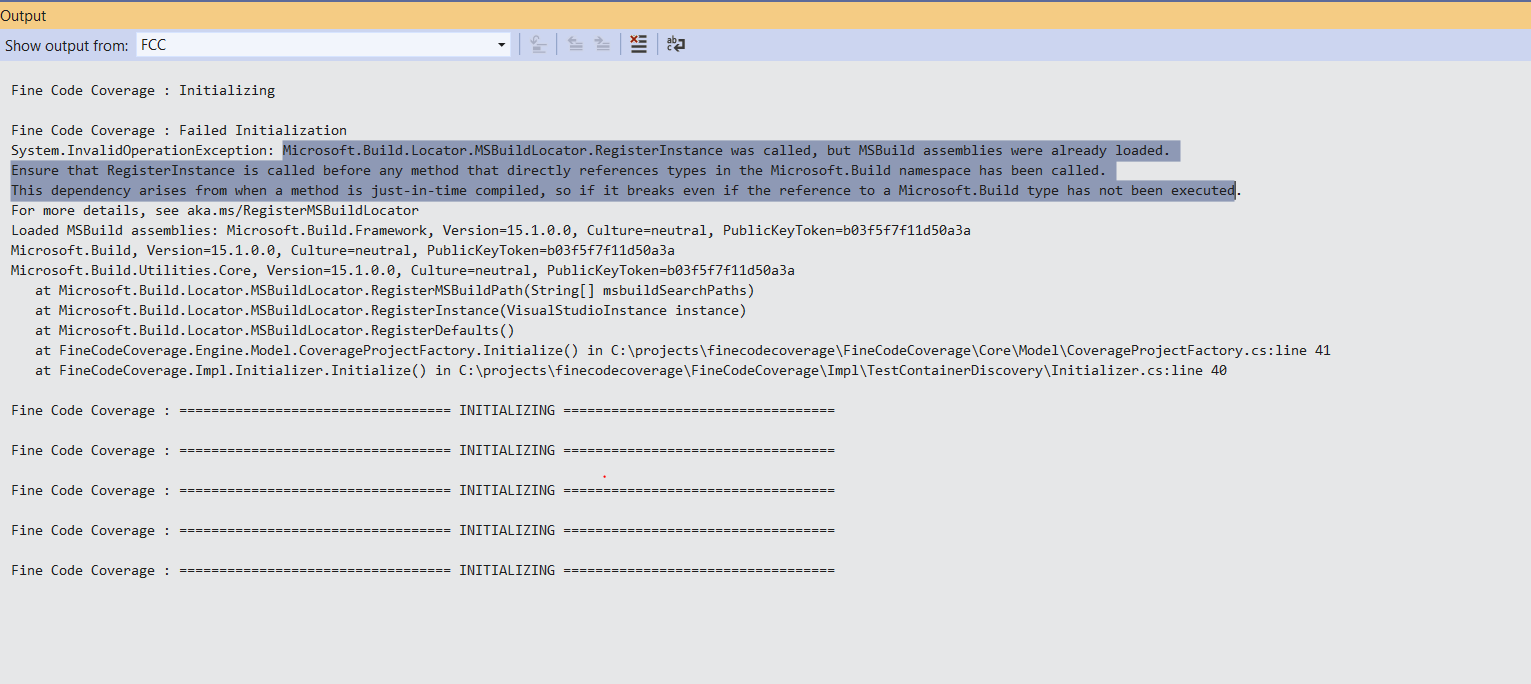
Task: Jump to message source code
Action: click(x=537, y=44)
